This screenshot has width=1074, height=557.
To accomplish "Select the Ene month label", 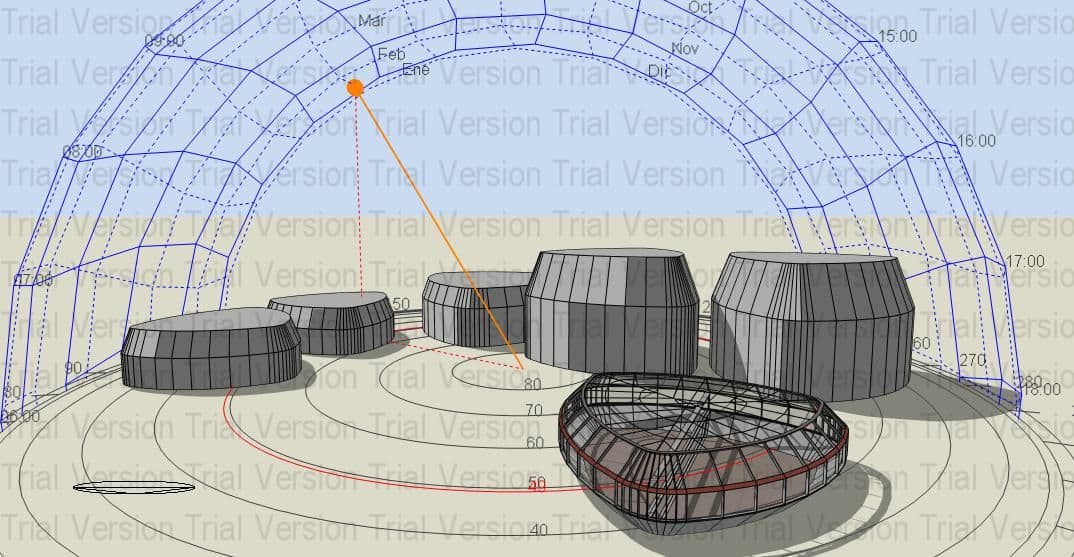I will tap(416, 70).
